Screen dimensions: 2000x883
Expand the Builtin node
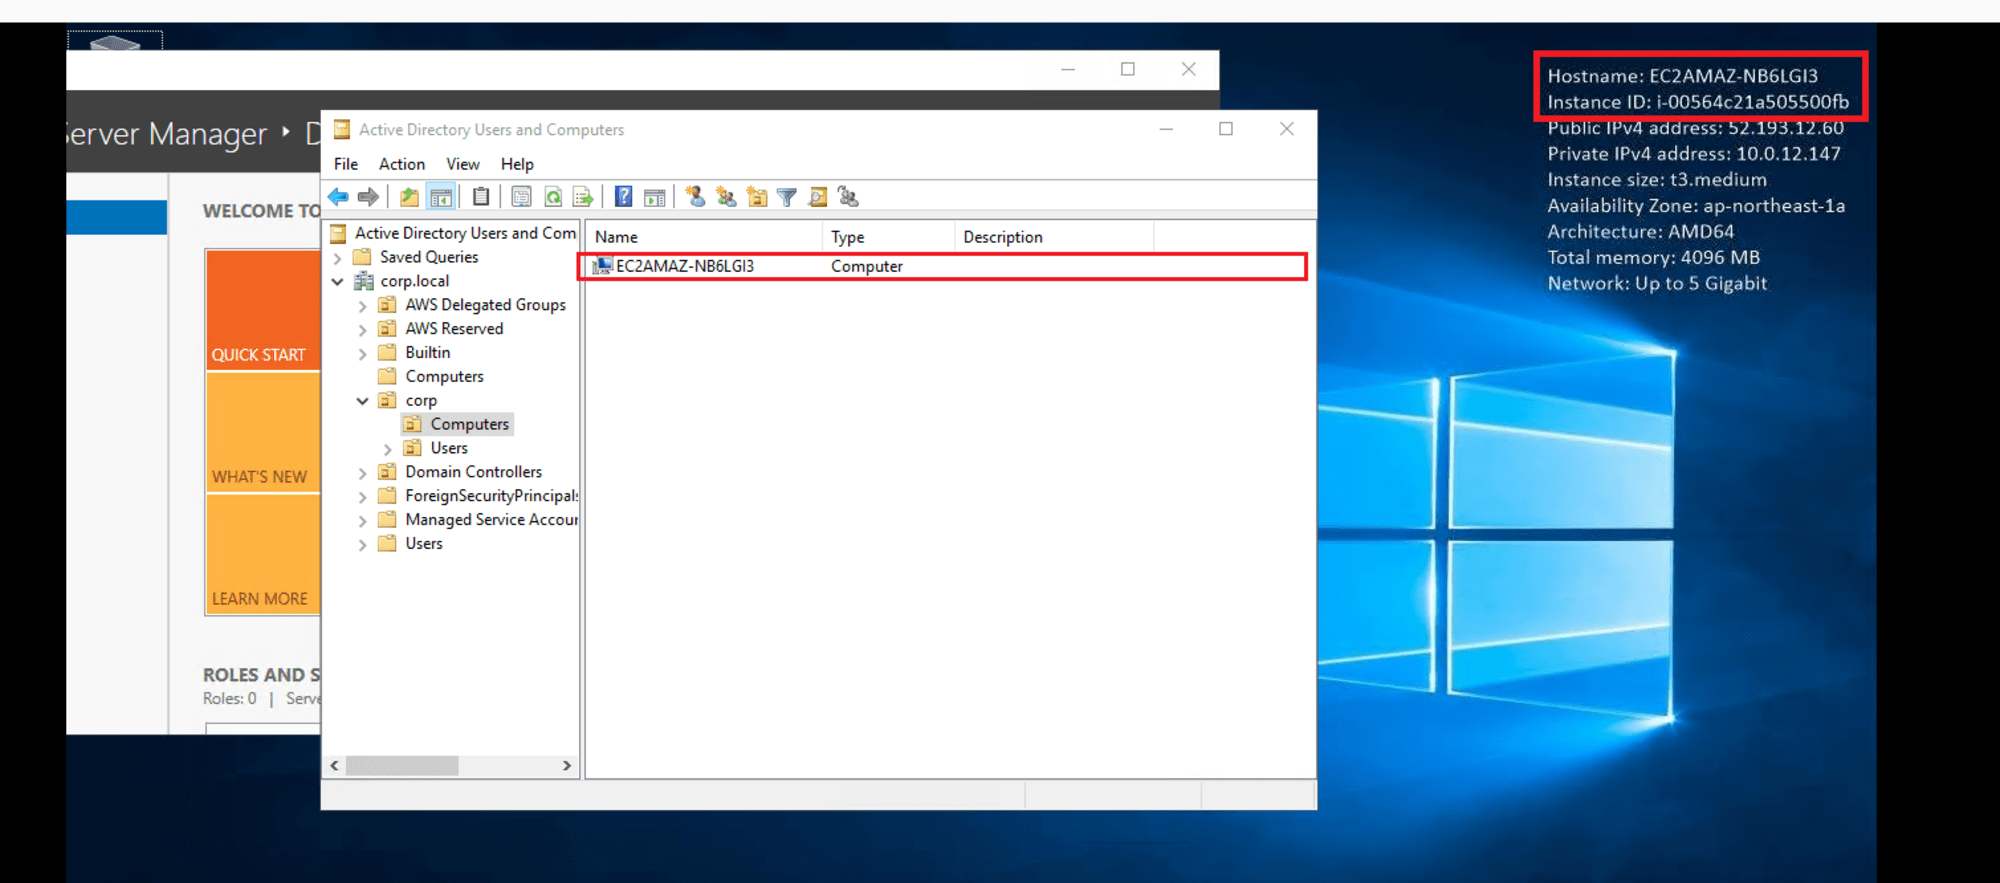[x=363, y=354]
